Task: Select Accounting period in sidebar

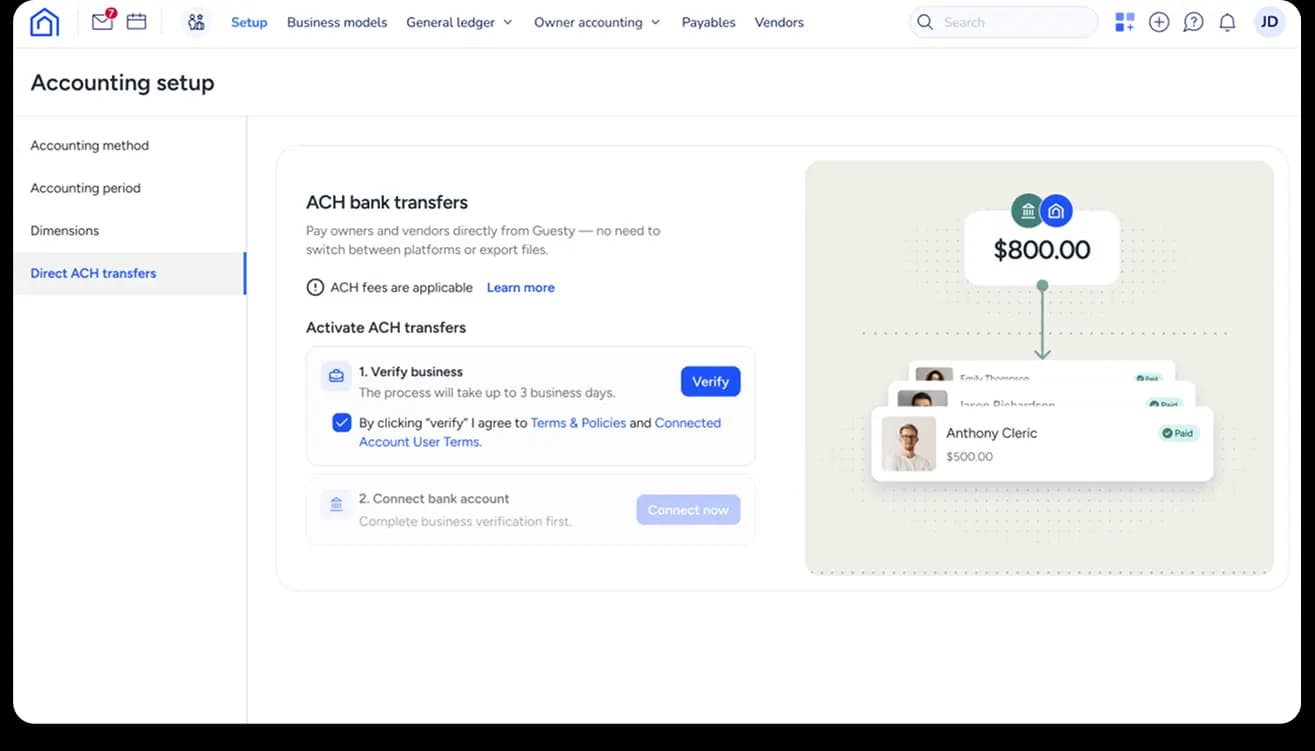Action: click(x=130, y=188)
